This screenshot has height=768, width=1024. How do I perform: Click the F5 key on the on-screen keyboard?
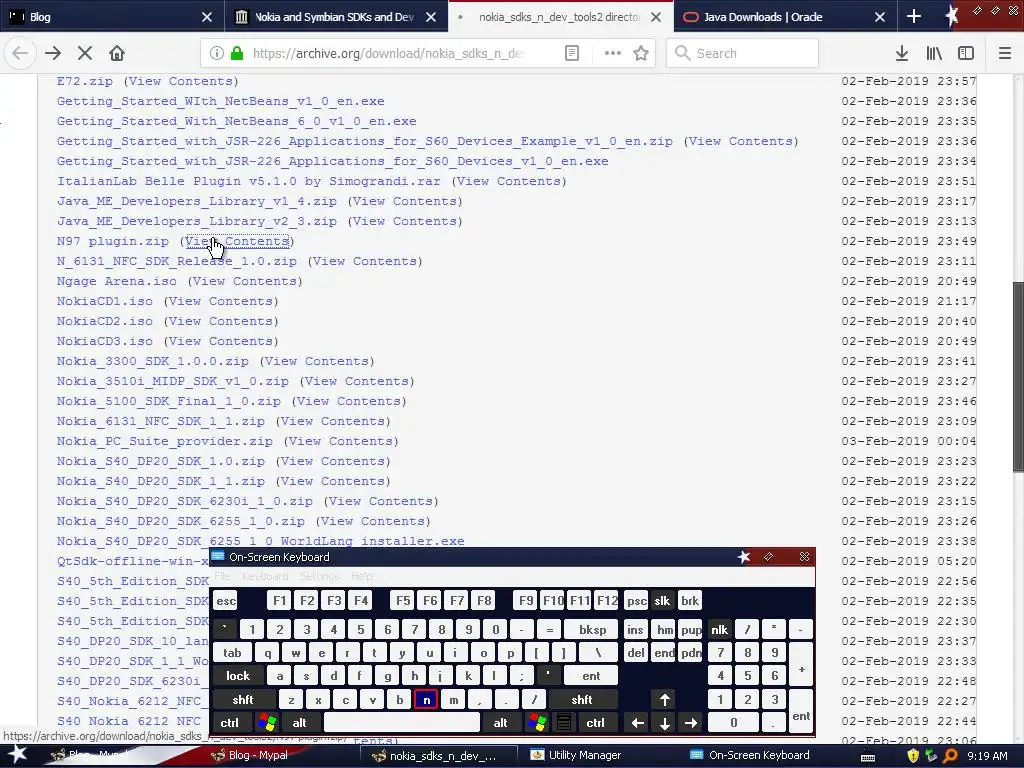(404, 601)
